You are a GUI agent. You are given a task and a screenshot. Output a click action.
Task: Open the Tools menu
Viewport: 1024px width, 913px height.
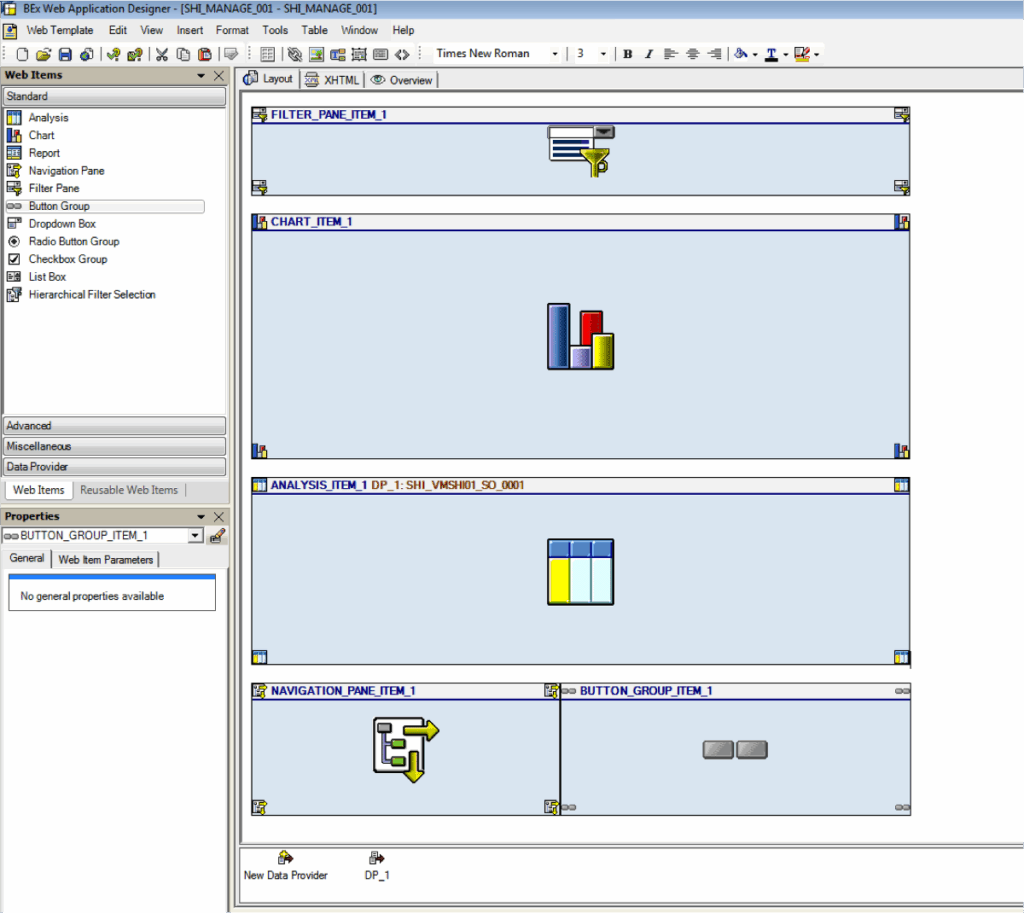[275, 30]
